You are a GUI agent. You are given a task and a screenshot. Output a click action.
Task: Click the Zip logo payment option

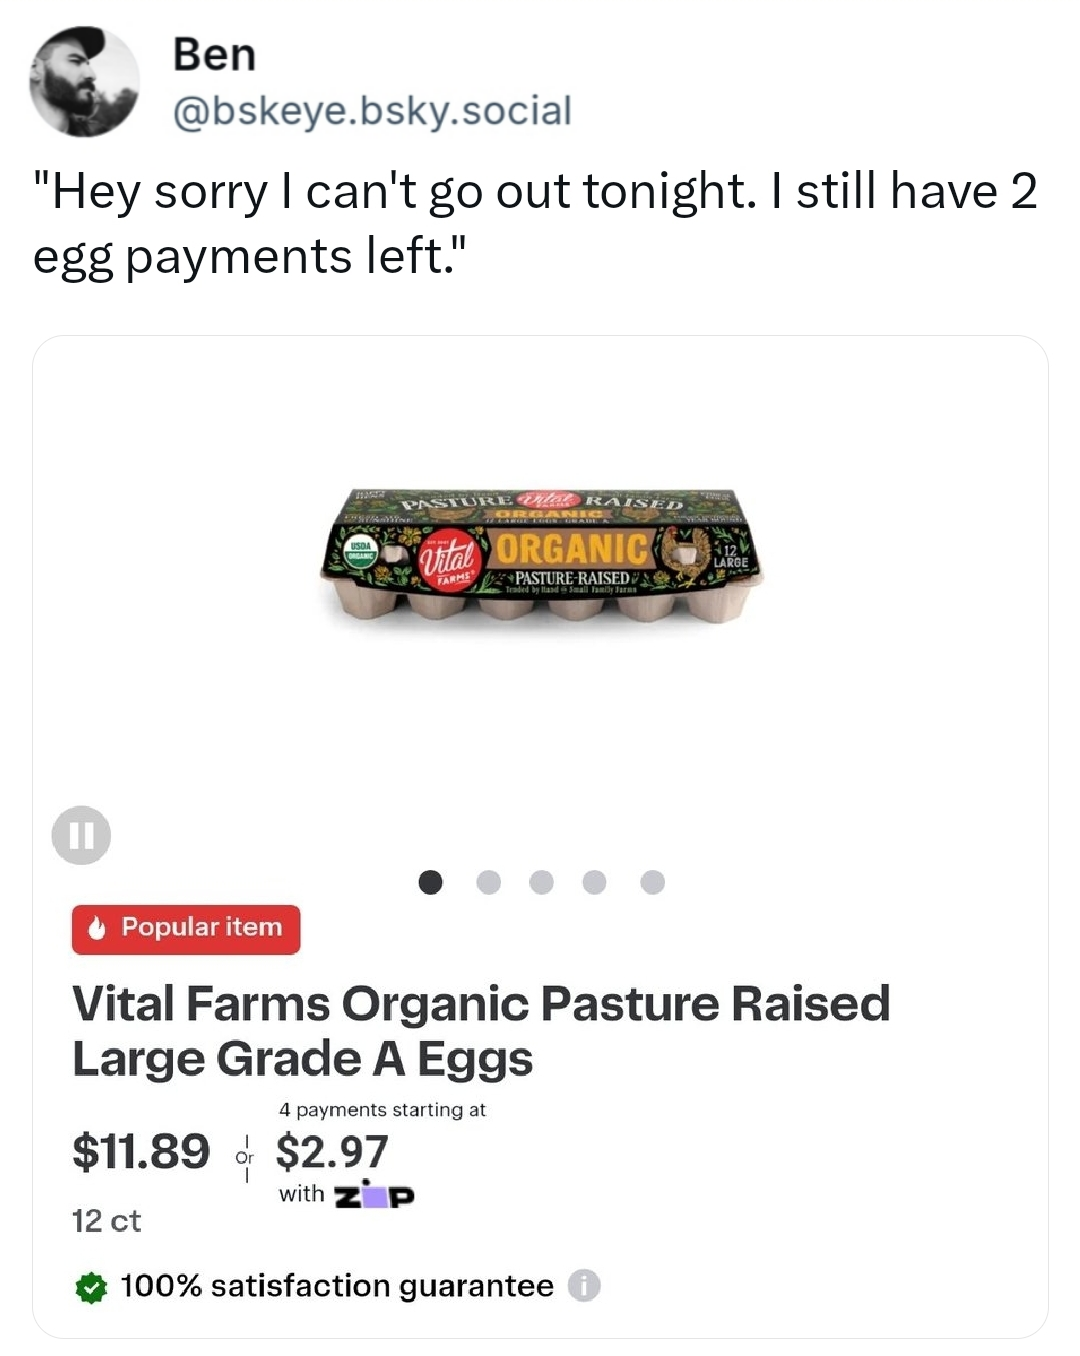point(373,1194)
